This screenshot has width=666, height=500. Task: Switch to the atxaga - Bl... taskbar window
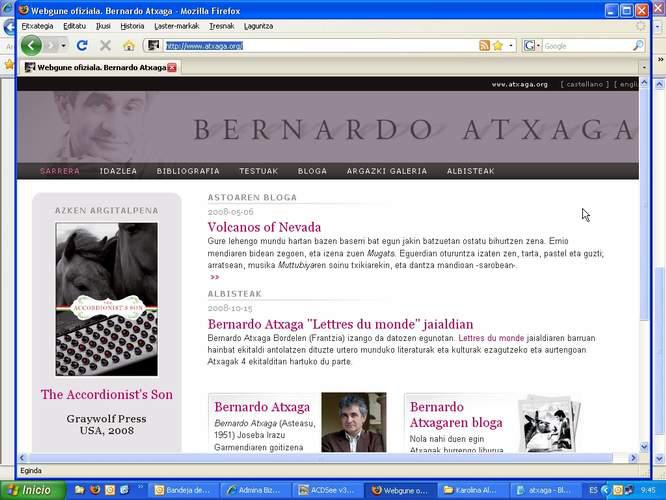click(543, 490)
